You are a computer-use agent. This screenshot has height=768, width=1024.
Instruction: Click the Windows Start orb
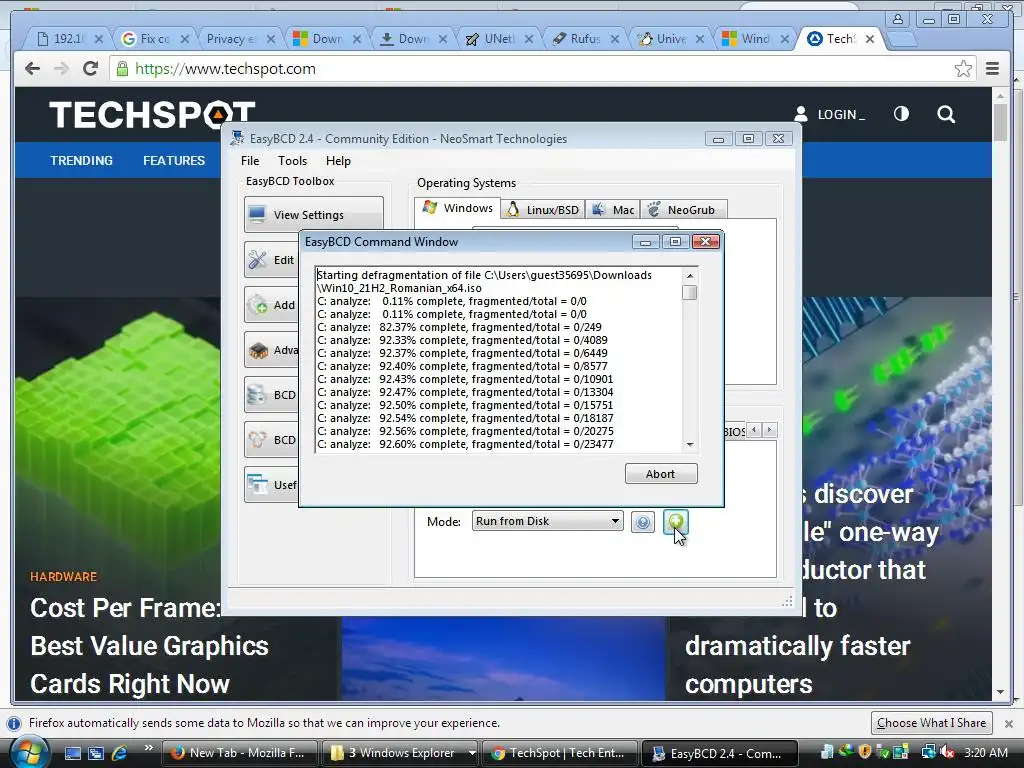coord(29,752)
